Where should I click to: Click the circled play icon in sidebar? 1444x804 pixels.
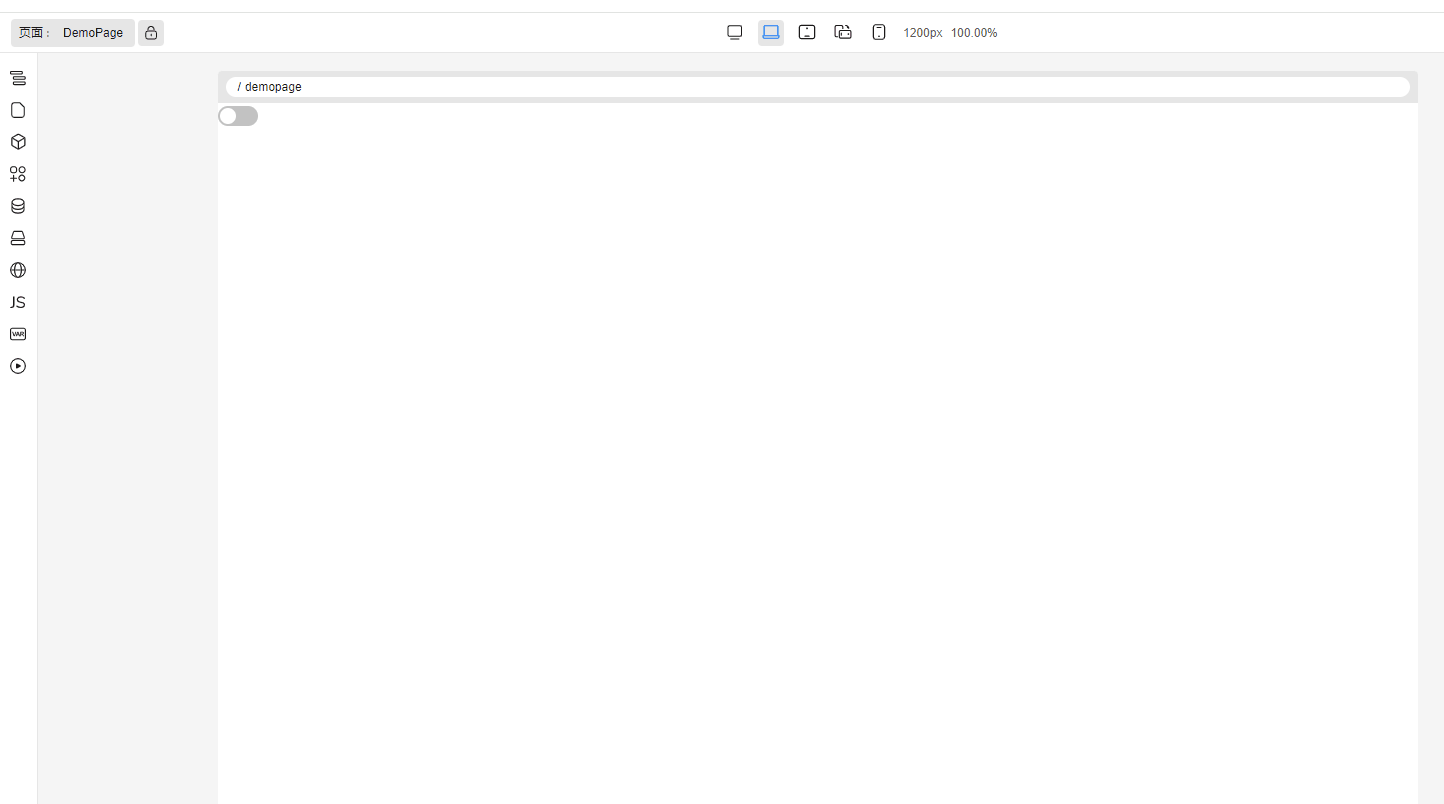(18, 366)
